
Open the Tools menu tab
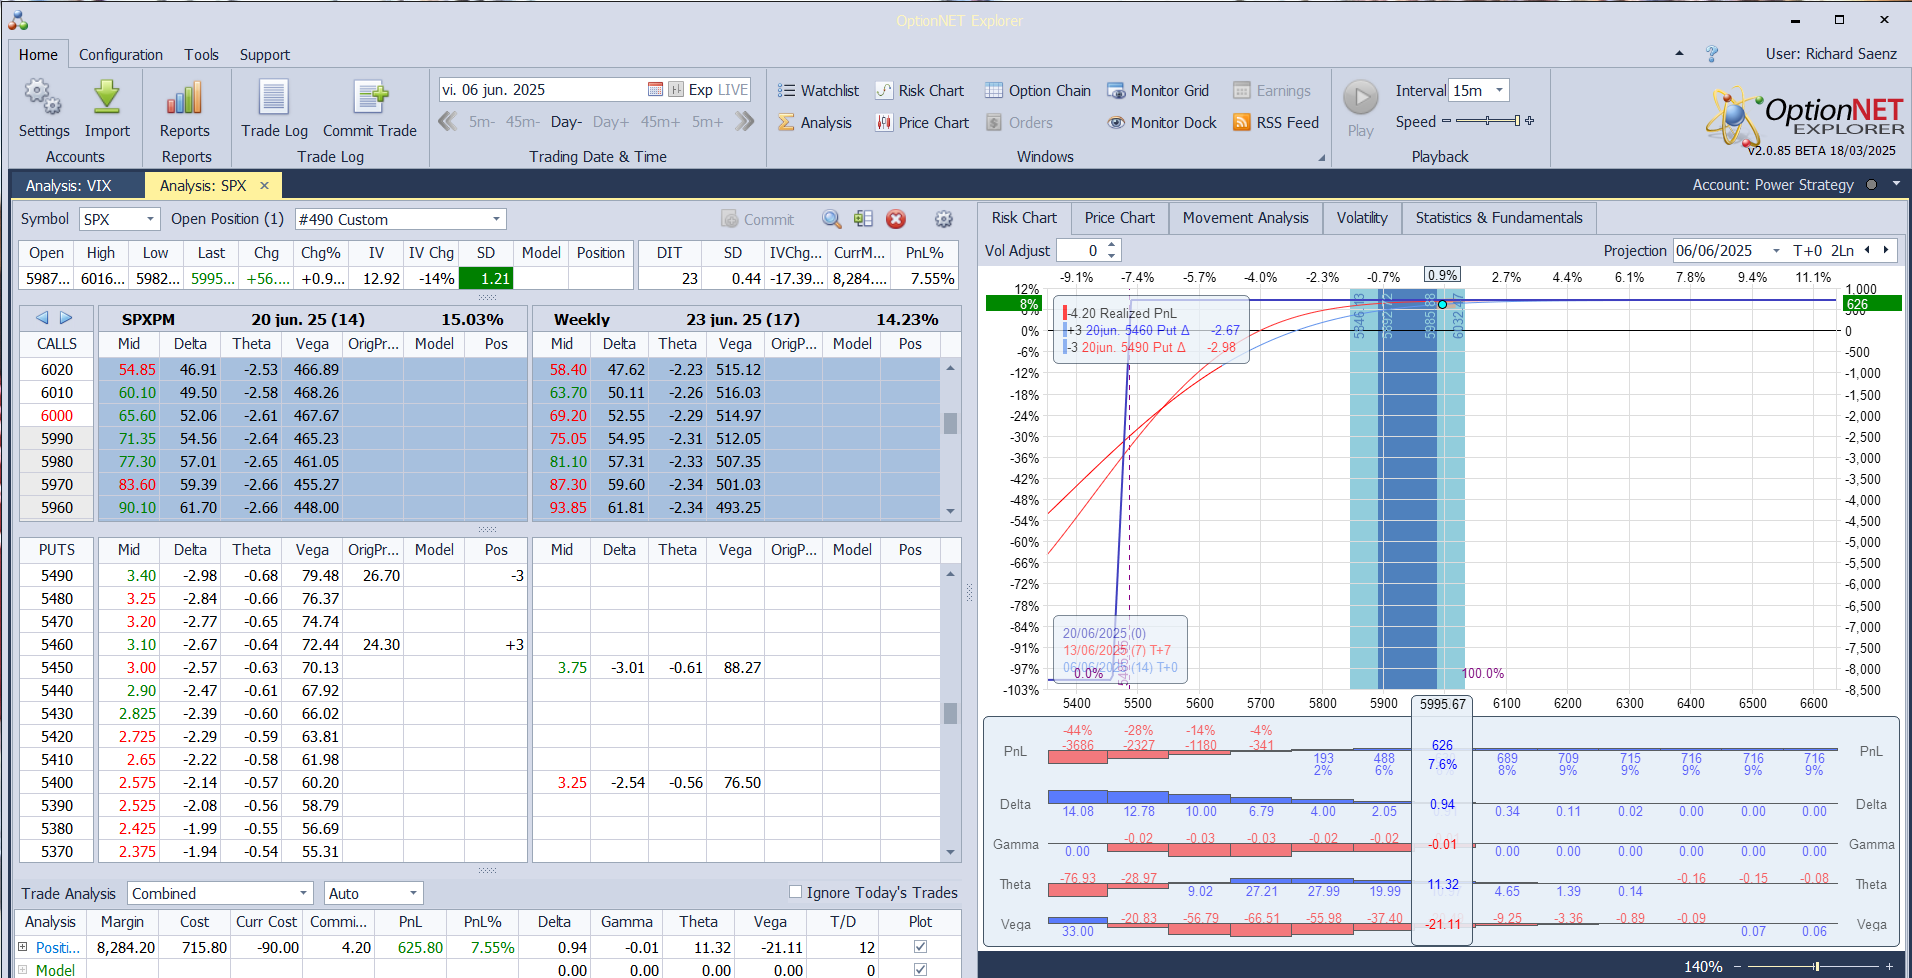click(x=201, y=55)
